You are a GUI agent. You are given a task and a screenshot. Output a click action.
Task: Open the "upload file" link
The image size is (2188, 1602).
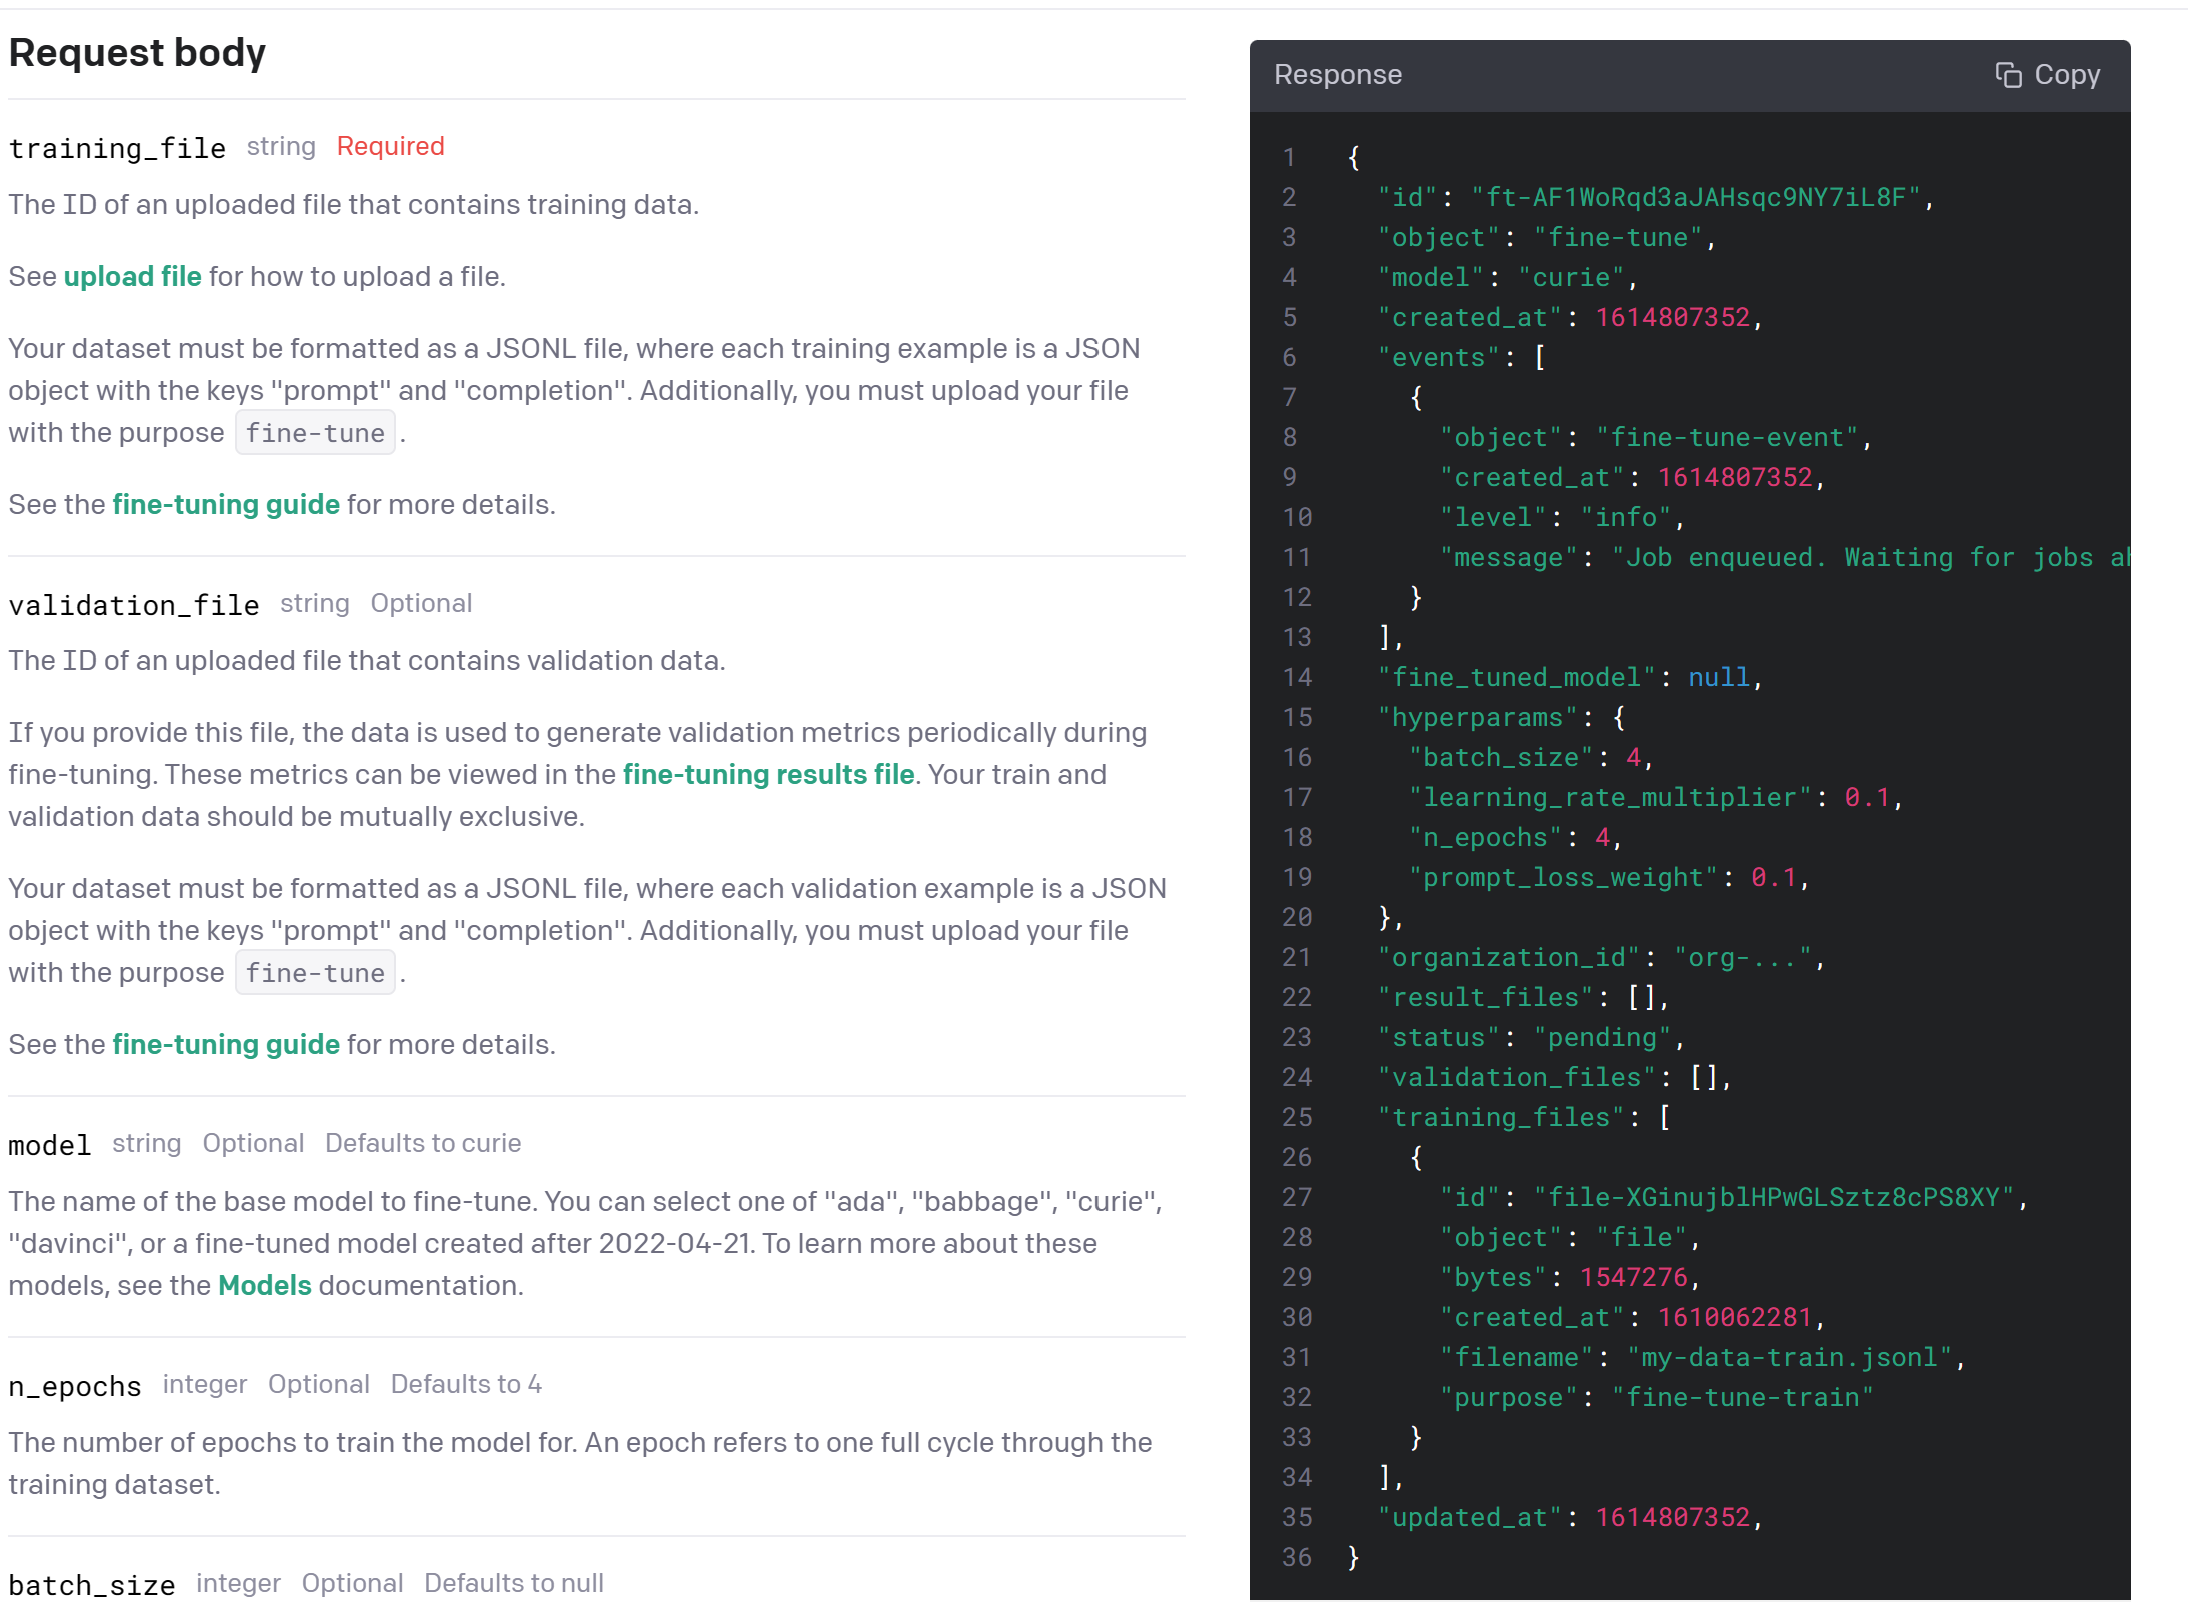[132, 277]
